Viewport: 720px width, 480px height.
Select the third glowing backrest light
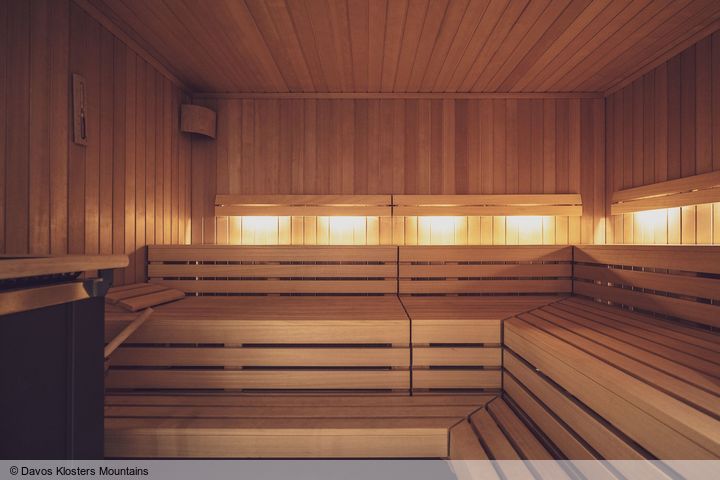pyautogui.click(x=439, y=228)
